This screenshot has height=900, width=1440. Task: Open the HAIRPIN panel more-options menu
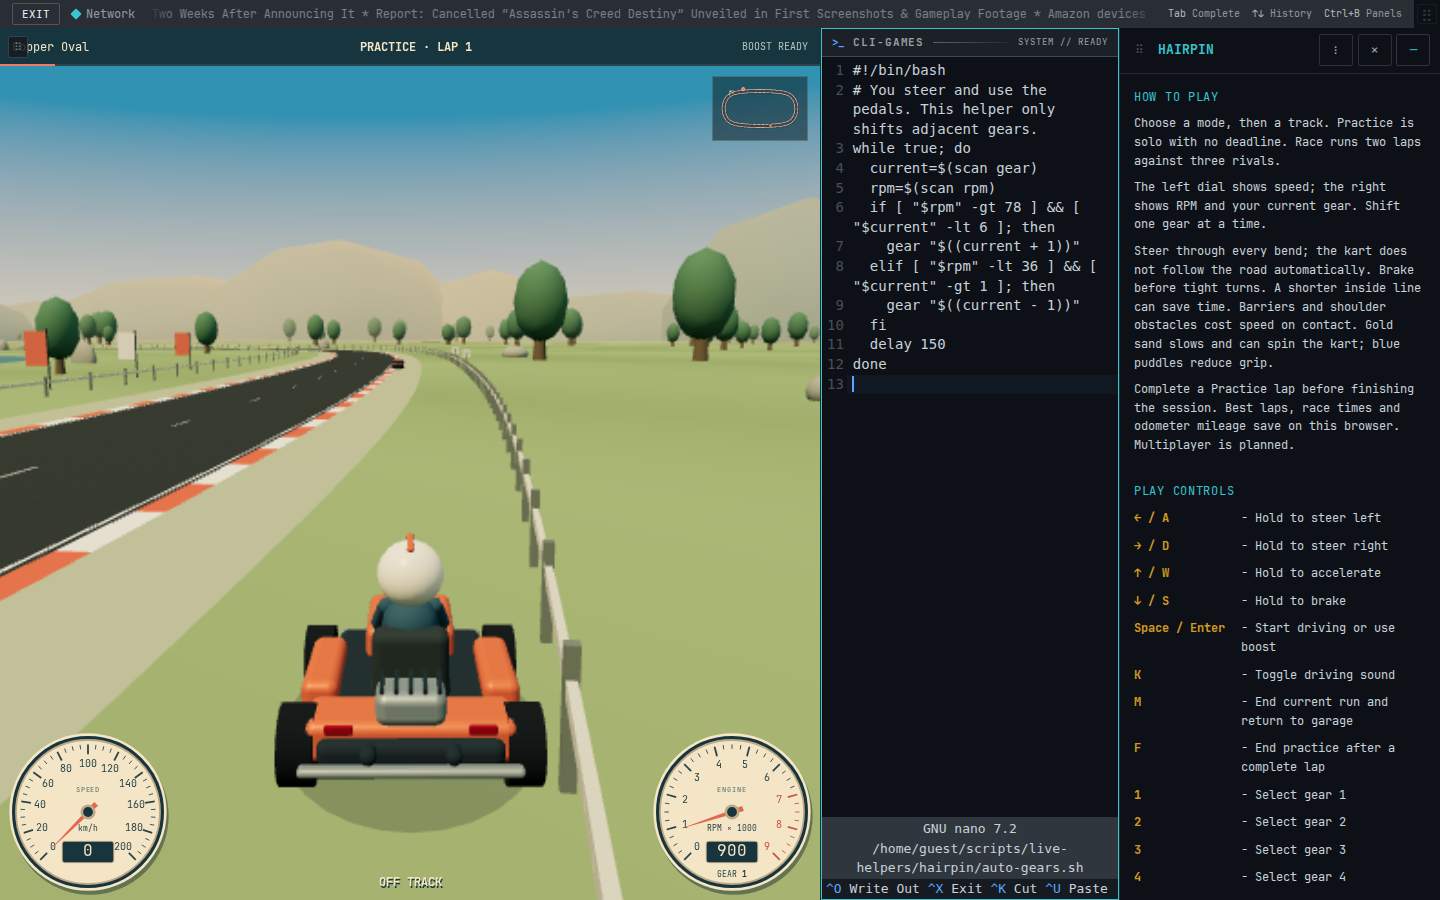tap(1335, 50)
